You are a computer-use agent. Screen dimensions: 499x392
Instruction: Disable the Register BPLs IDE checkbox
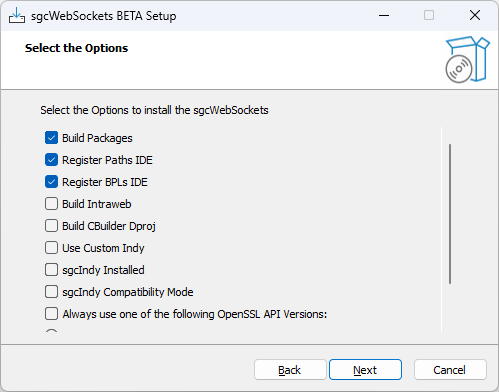[x=51, y=182]
